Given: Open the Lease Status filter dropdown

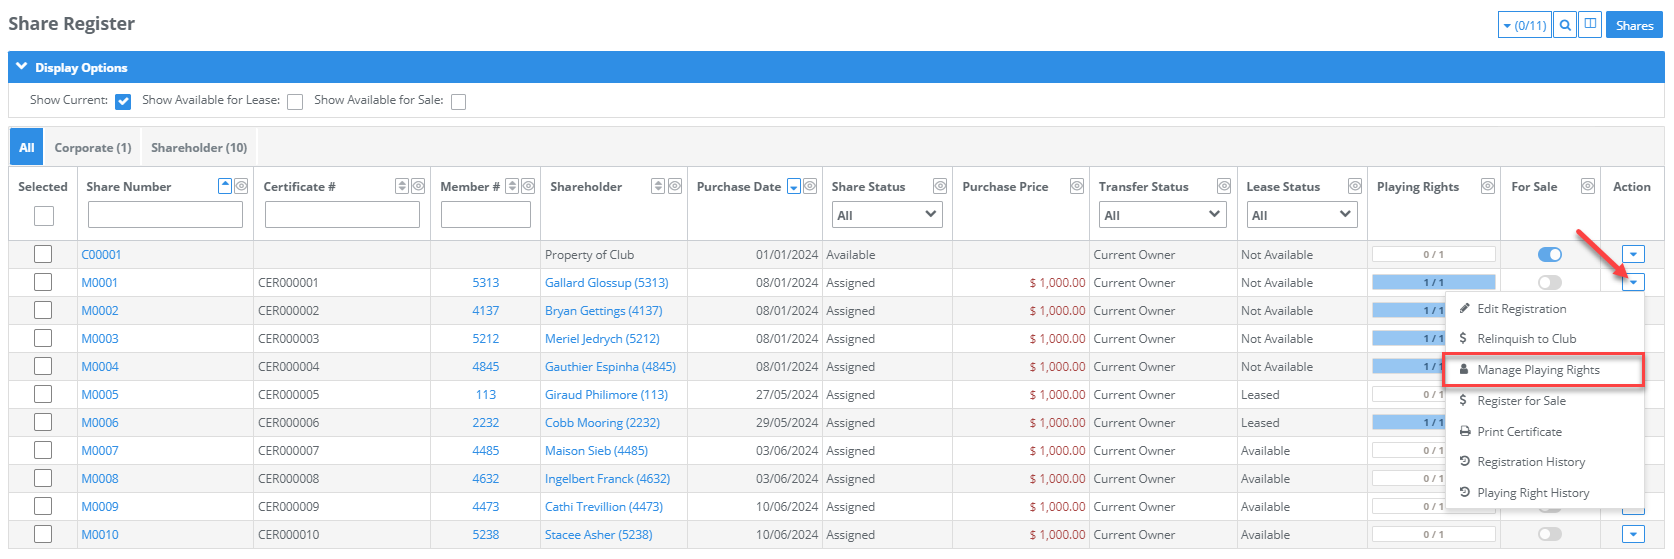Looking at the screenshot, I should 1301,214.
